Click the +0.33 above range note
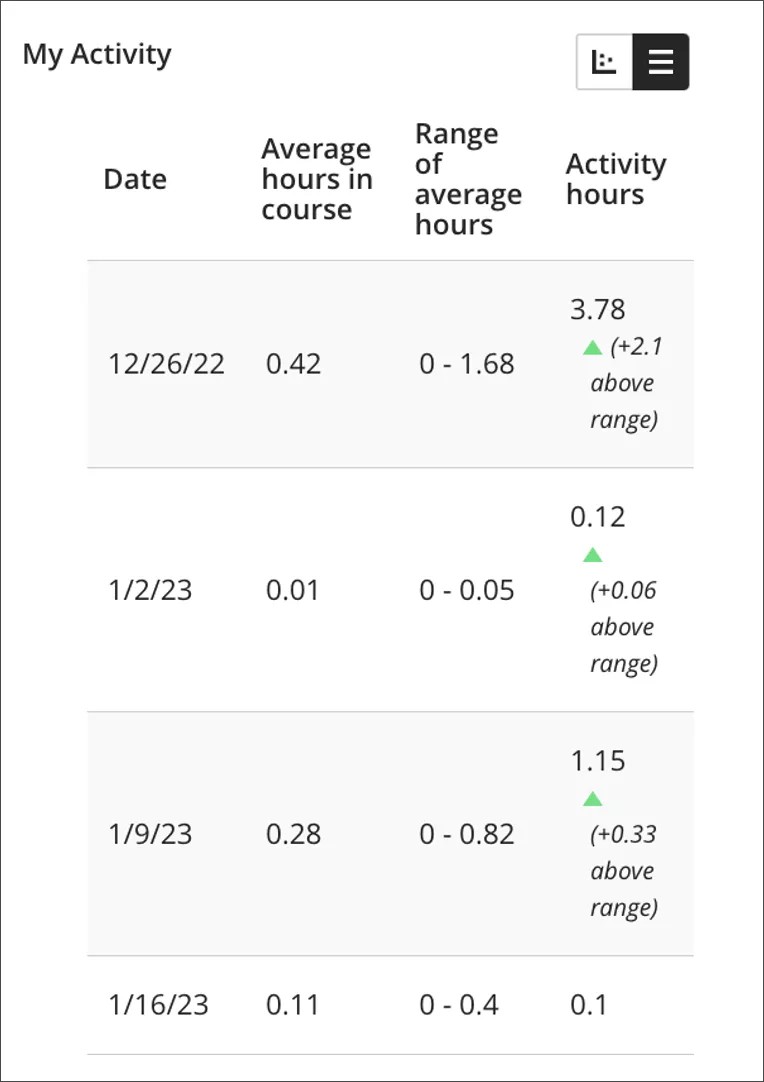Viewport: 764px width, 1082px height. tap(624, 871)
